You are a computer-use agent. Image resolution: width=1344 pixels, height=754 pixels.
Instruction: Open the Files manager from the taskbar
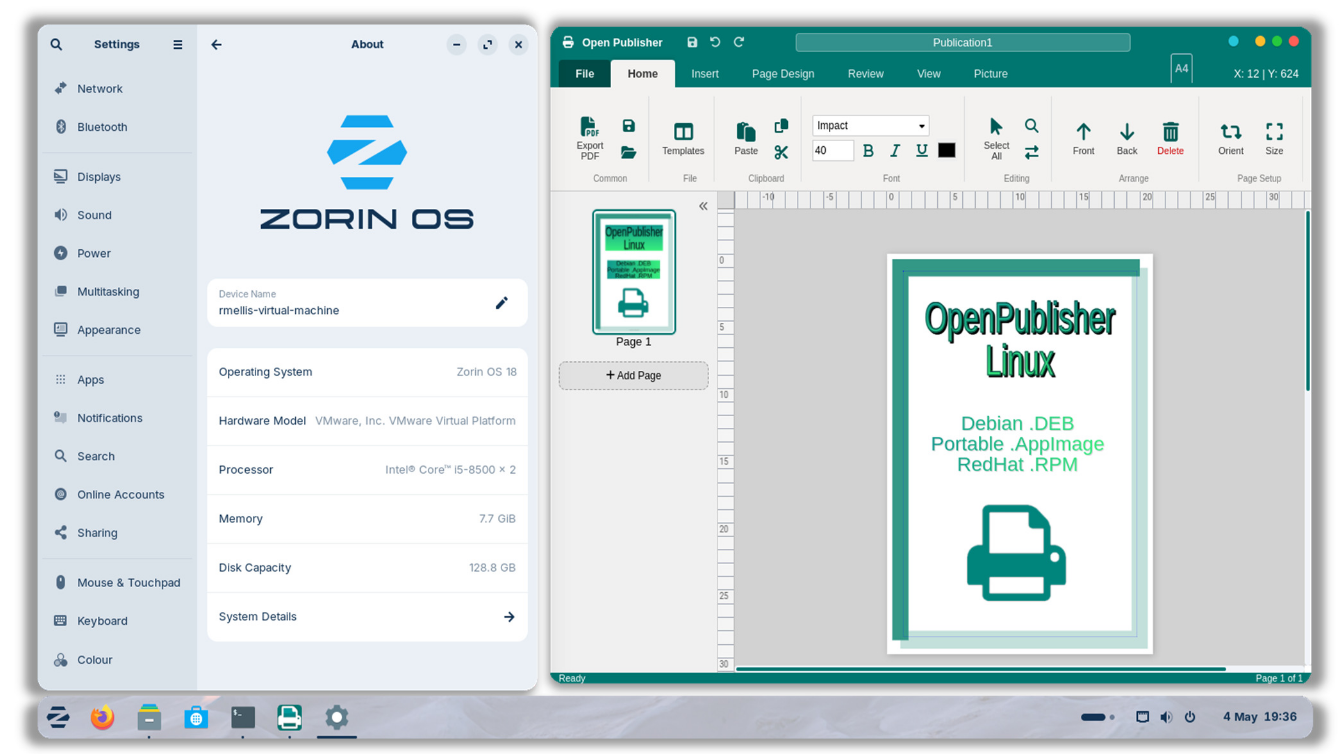[x=149, y=717]
